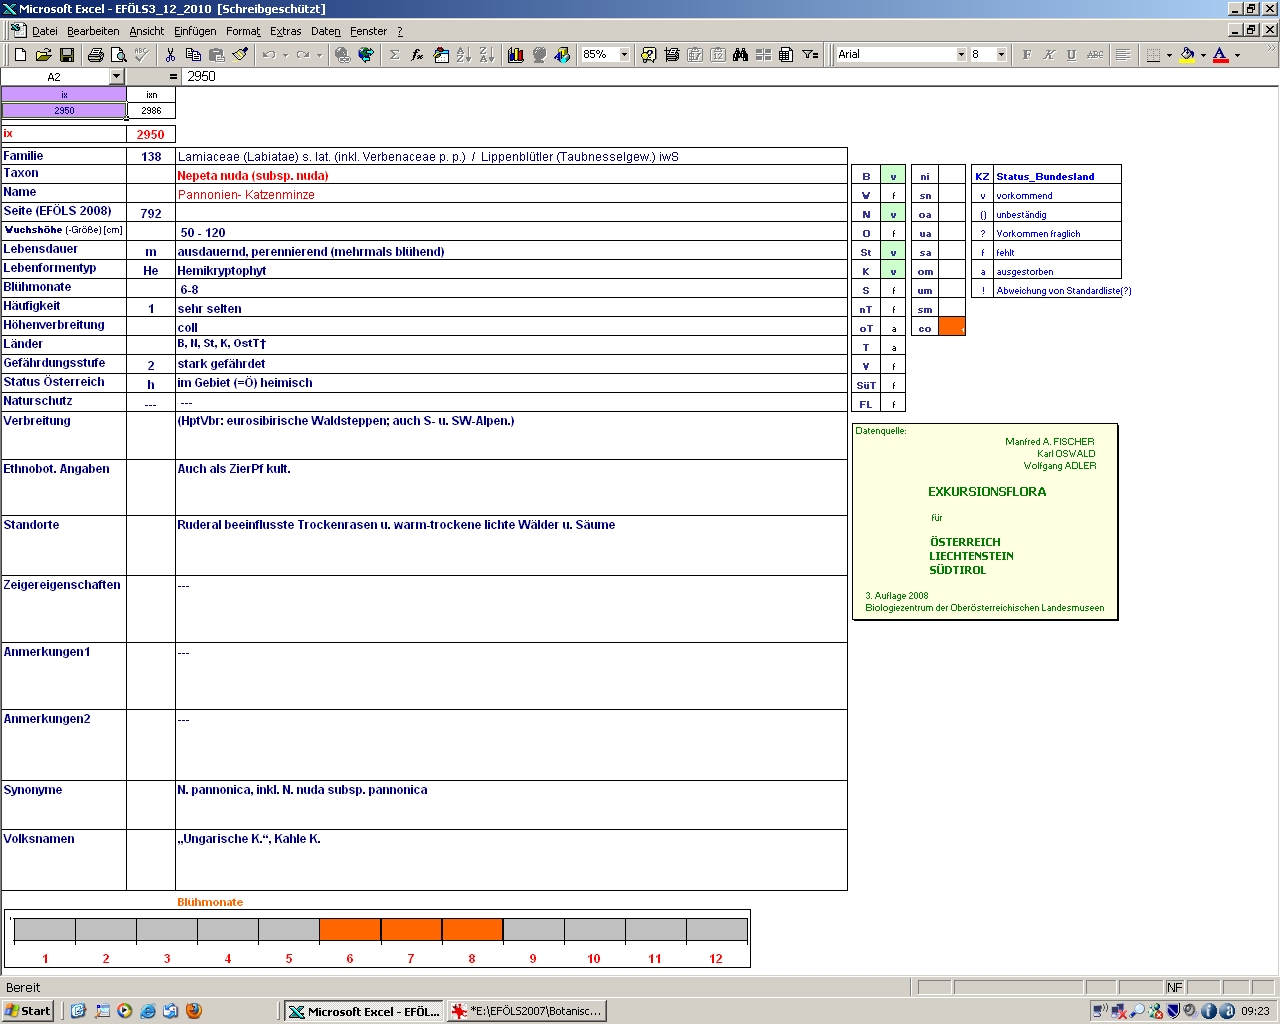Viewport: 1280px width, 1024px height.
Task: Click the Internet Explorer quick launch icon
Action: point(148,1011)
